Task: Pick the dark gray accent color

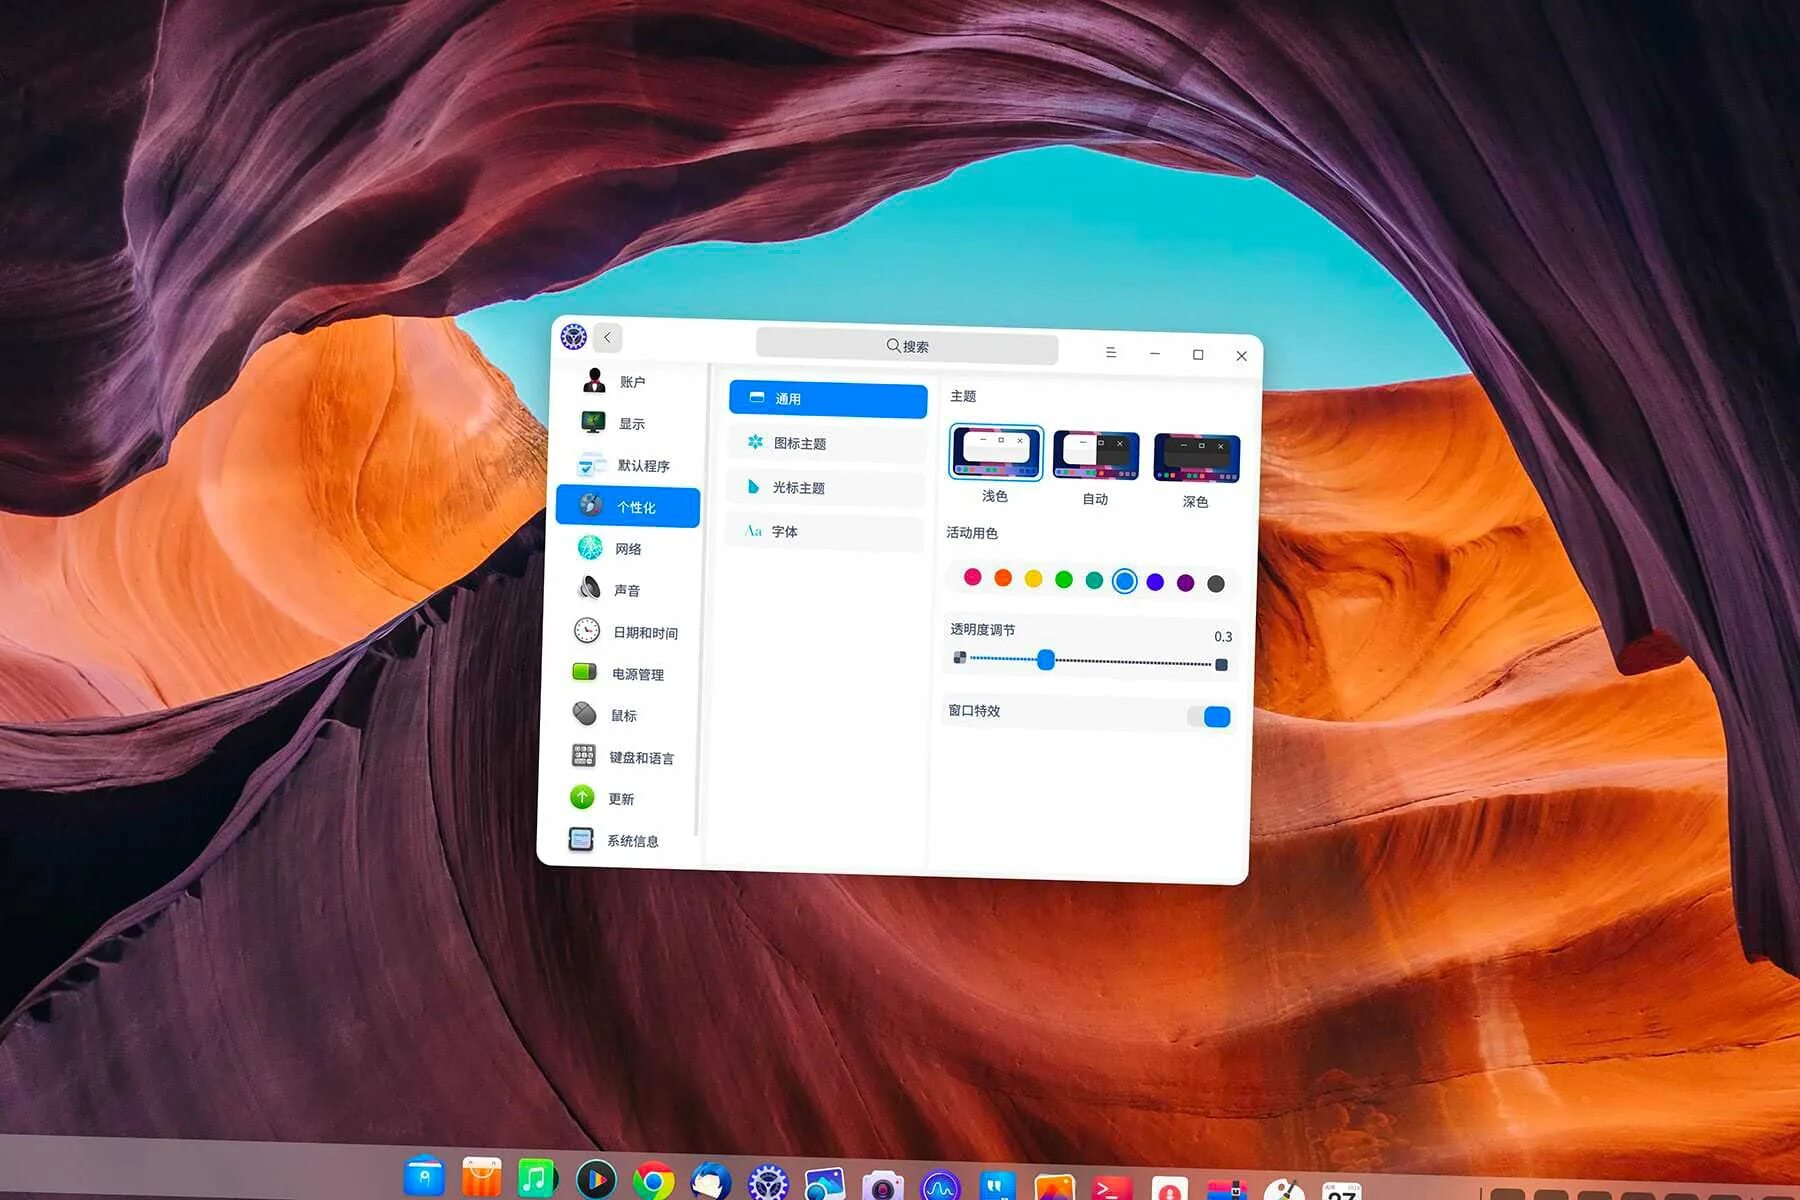Action: click(1216, 584)
